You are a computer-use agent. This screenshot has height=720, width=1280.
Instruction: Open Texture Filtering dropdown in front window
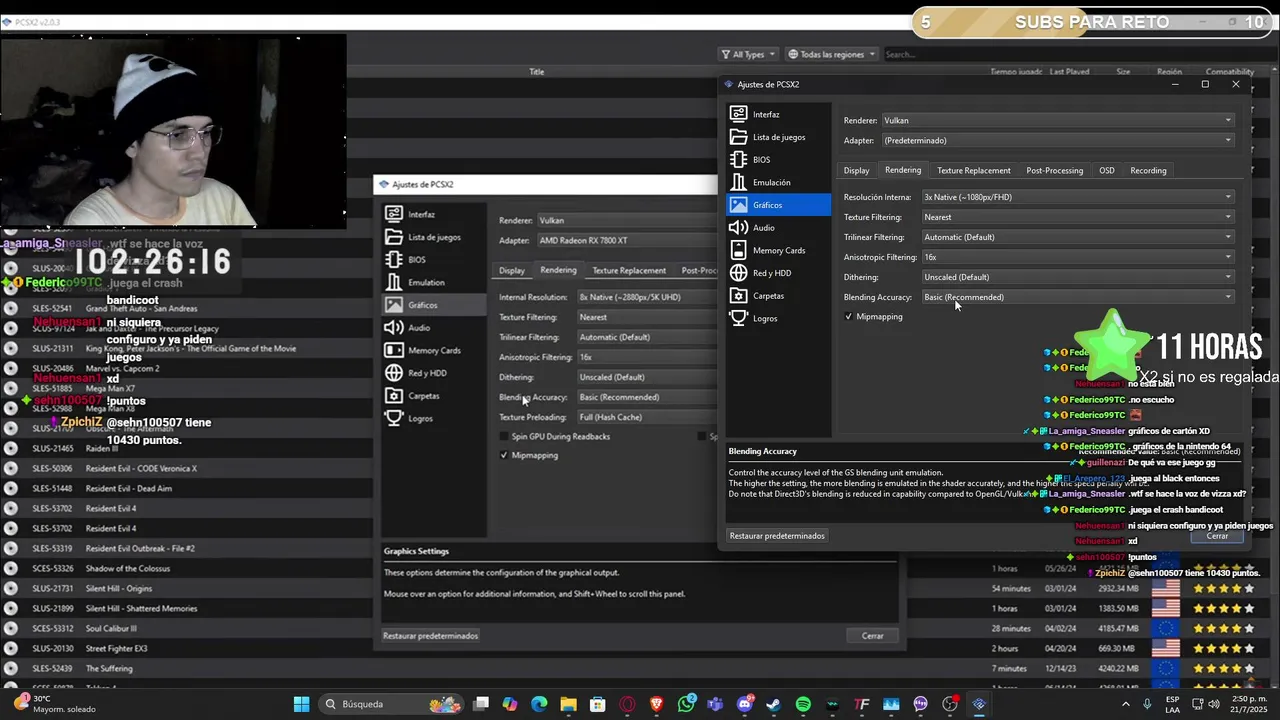pos(1078,217)
